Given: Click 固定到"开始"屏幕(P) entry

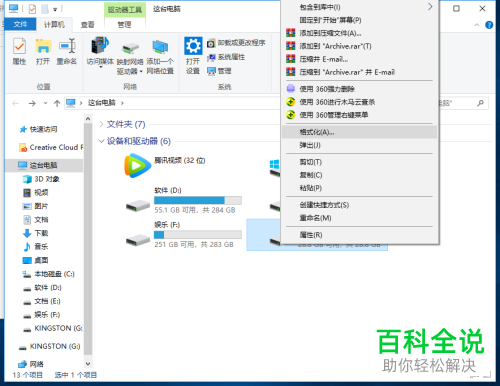Looking at the screenshot, I should [x=359, y=20].
